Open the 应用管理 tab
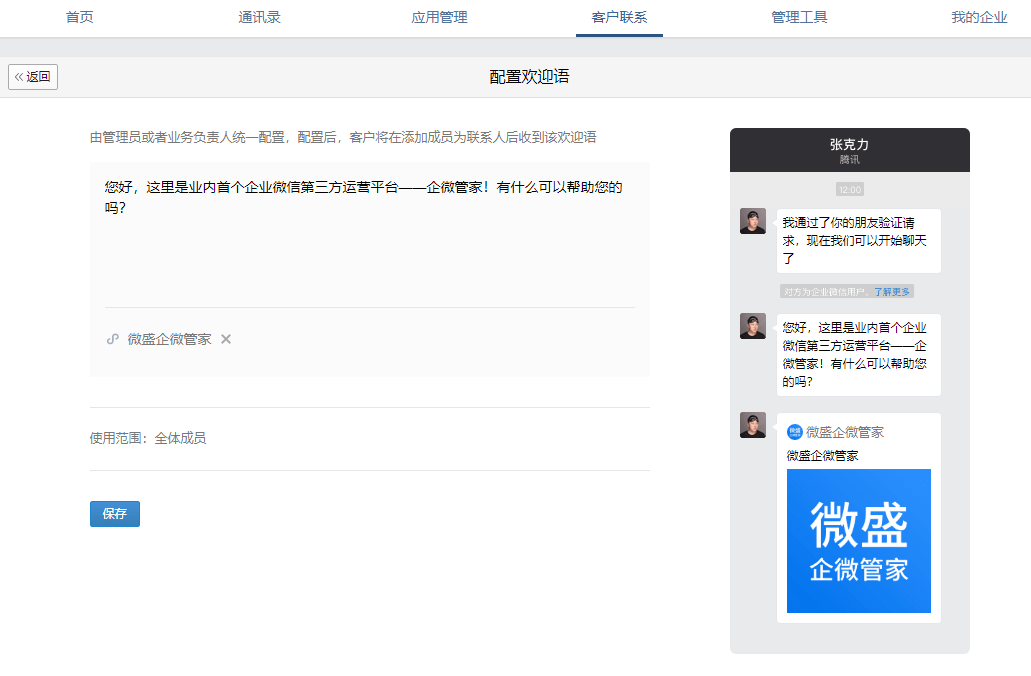 [x=439, y=17]
